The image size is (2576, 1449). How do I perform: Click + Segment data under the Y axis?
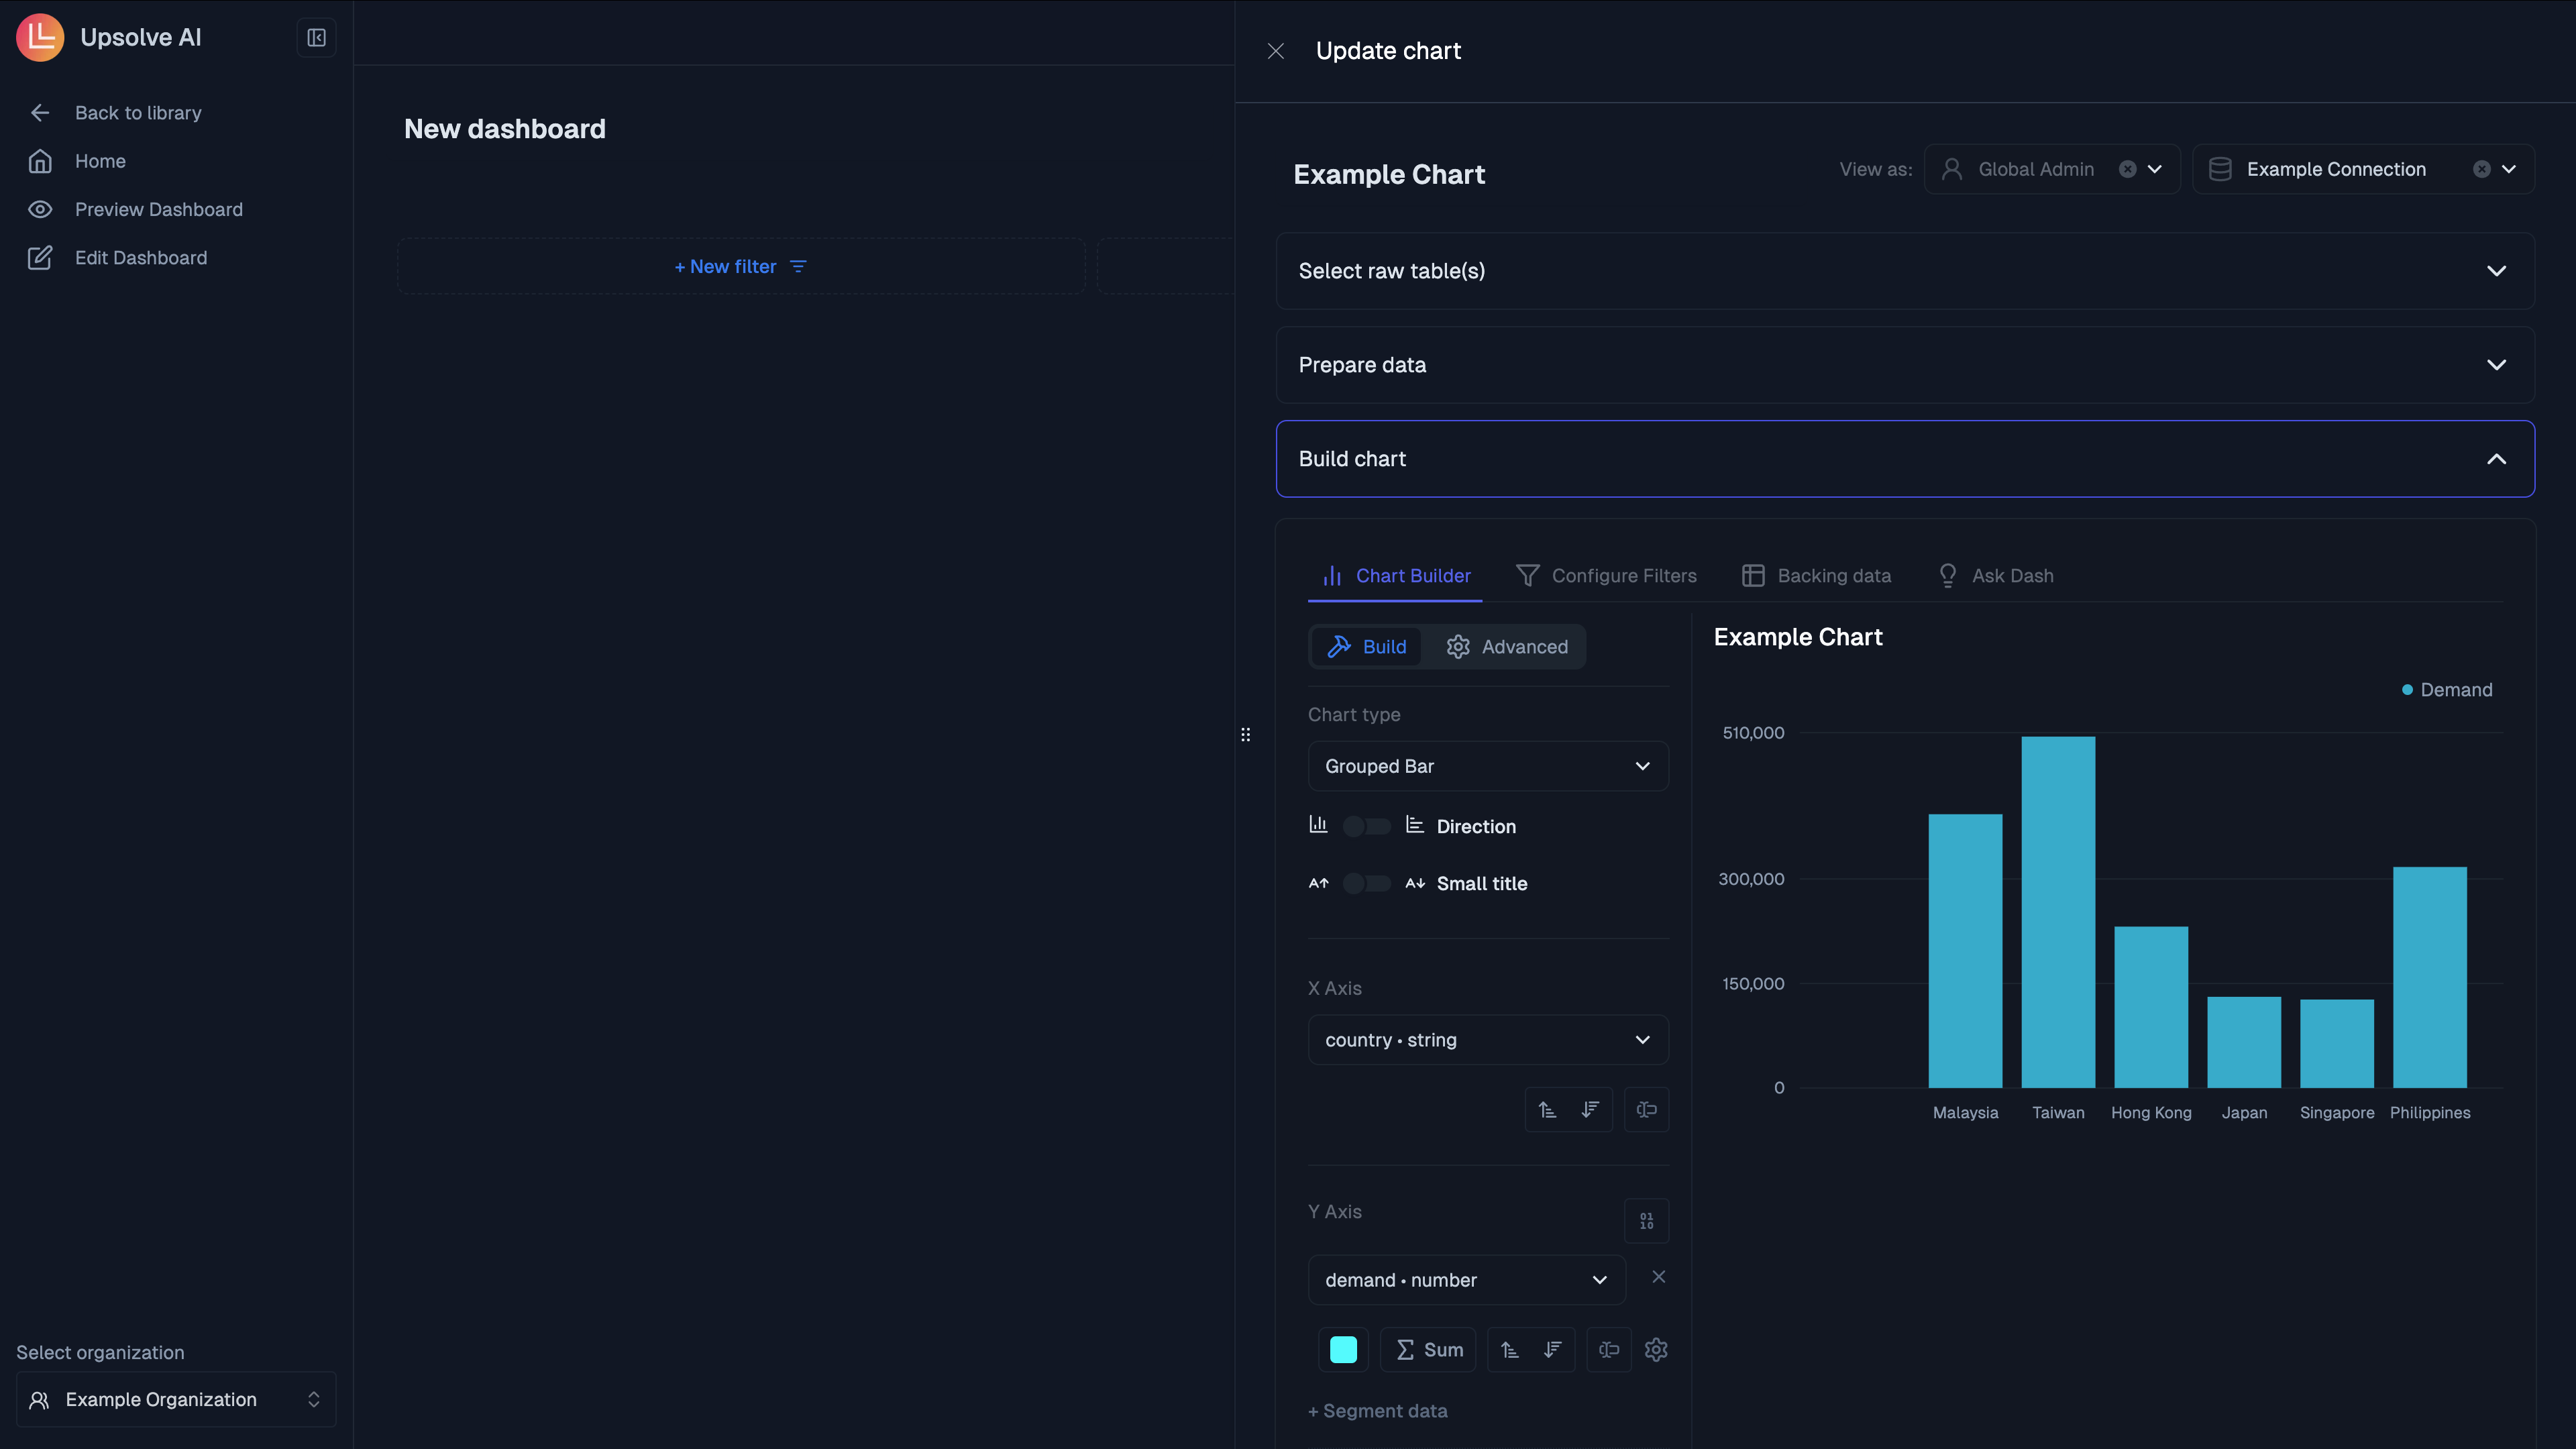(x=1378, y=1411)
